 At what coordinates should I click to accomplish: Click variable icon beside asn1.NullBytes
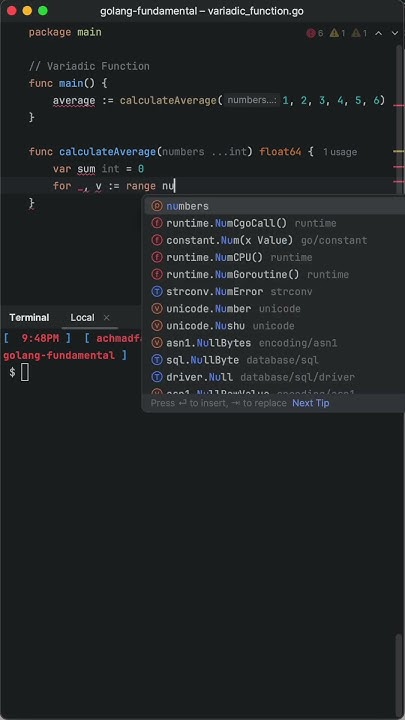(x=157, y=343)
